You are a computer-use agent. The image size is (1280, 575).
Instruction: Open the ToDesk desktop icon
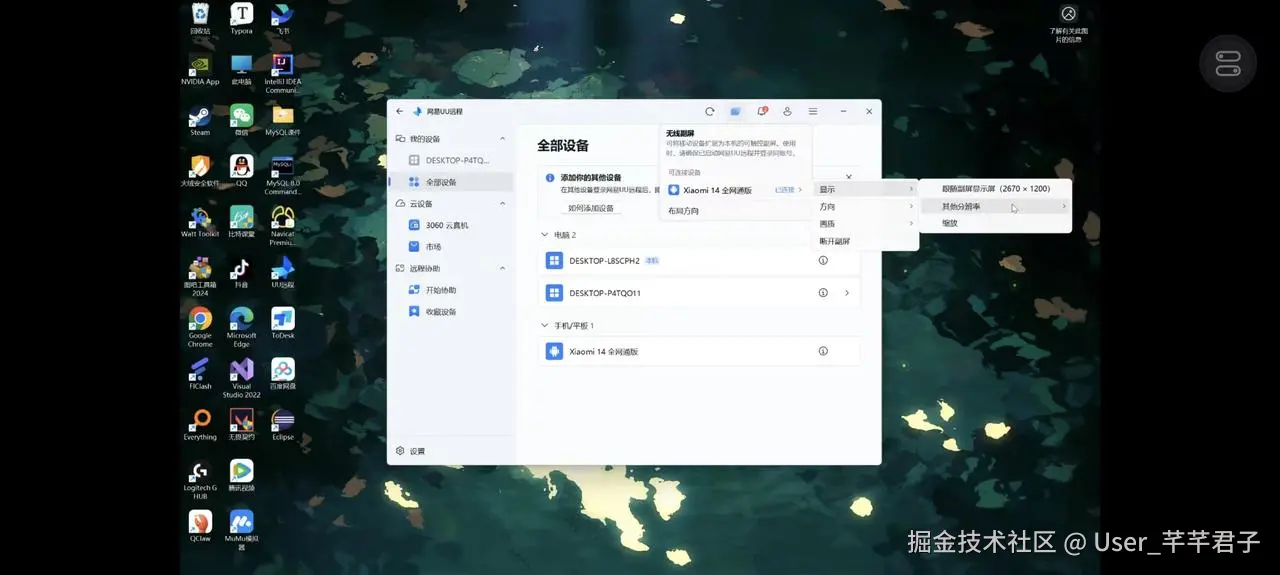click(283, 323)
